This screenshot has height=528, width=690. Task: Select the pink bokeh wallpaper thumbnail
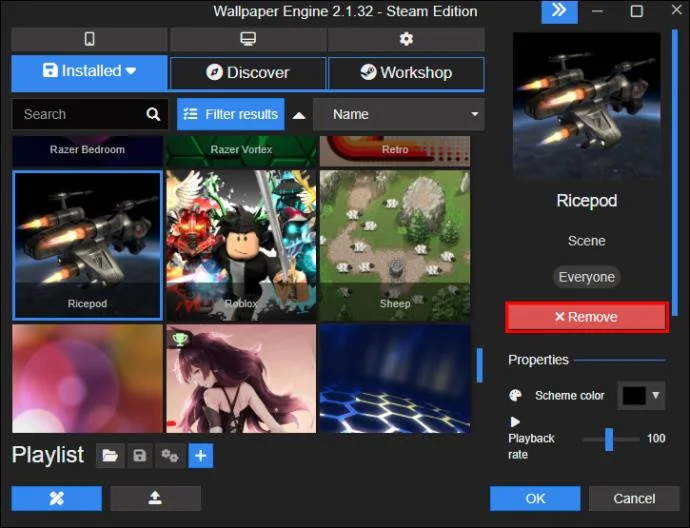point(87,379)
